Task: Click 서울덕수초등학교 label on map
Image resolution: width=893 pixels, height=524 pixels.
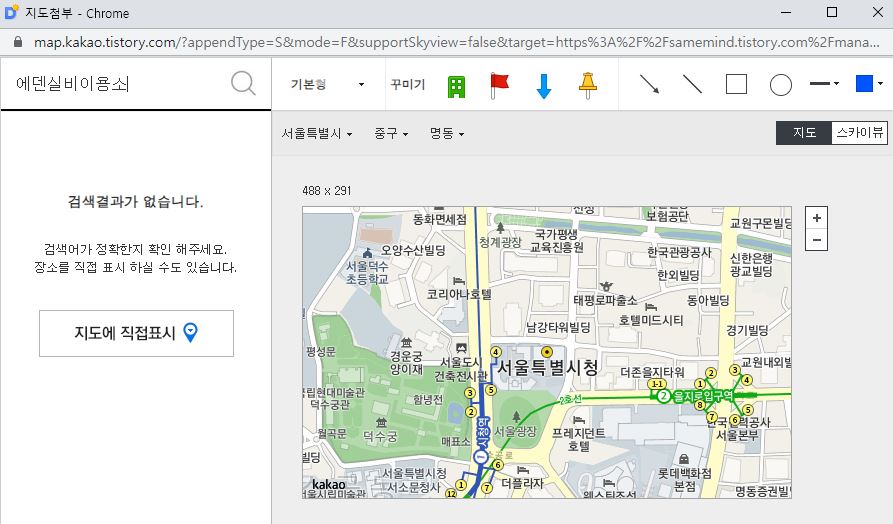Action: [x=367, y=272]
